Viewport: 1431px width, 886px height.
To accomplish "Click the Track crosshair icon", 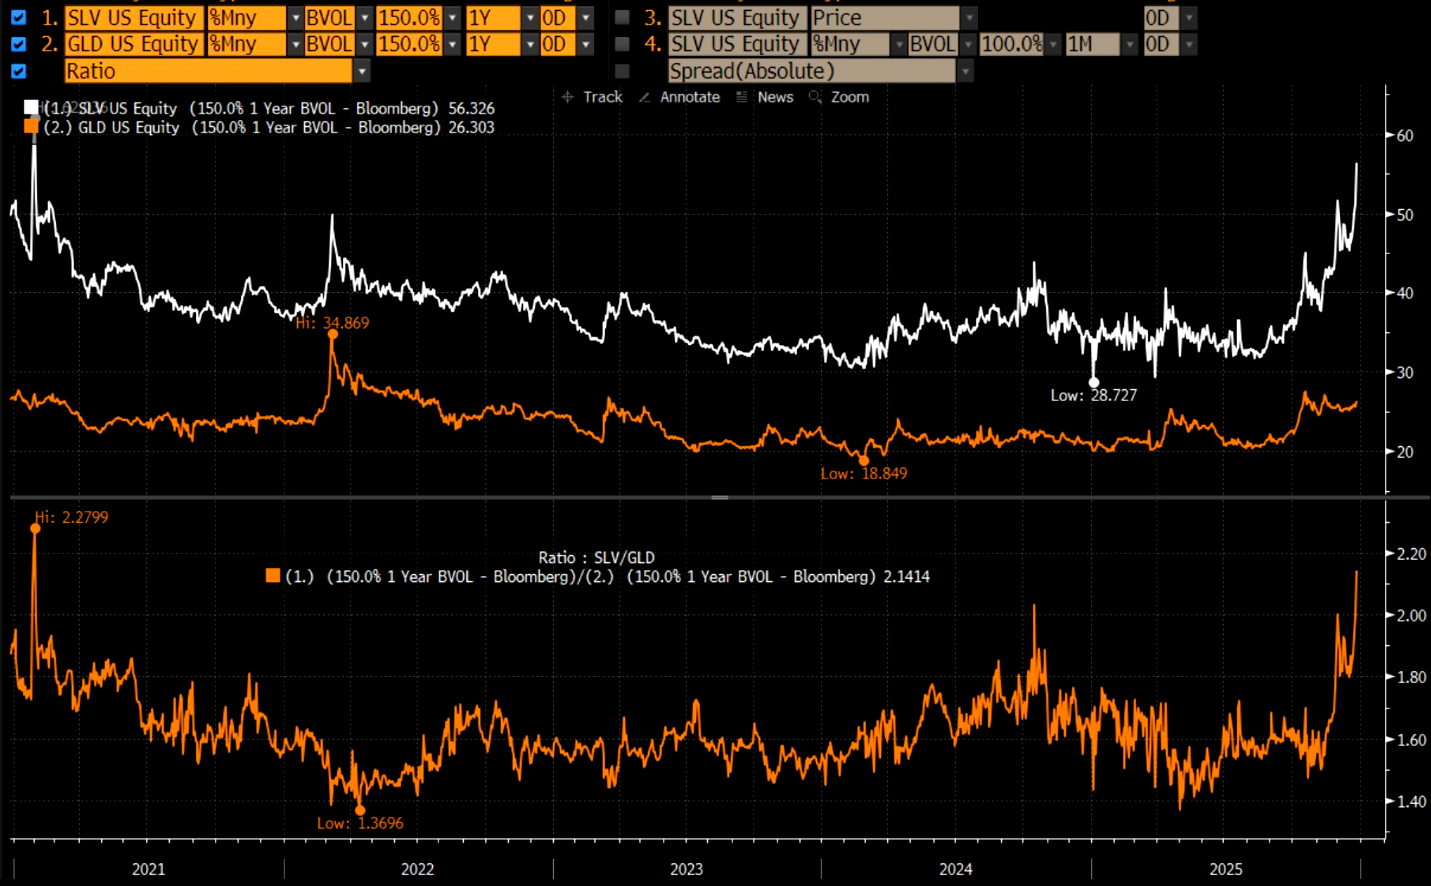I will 567,97.
